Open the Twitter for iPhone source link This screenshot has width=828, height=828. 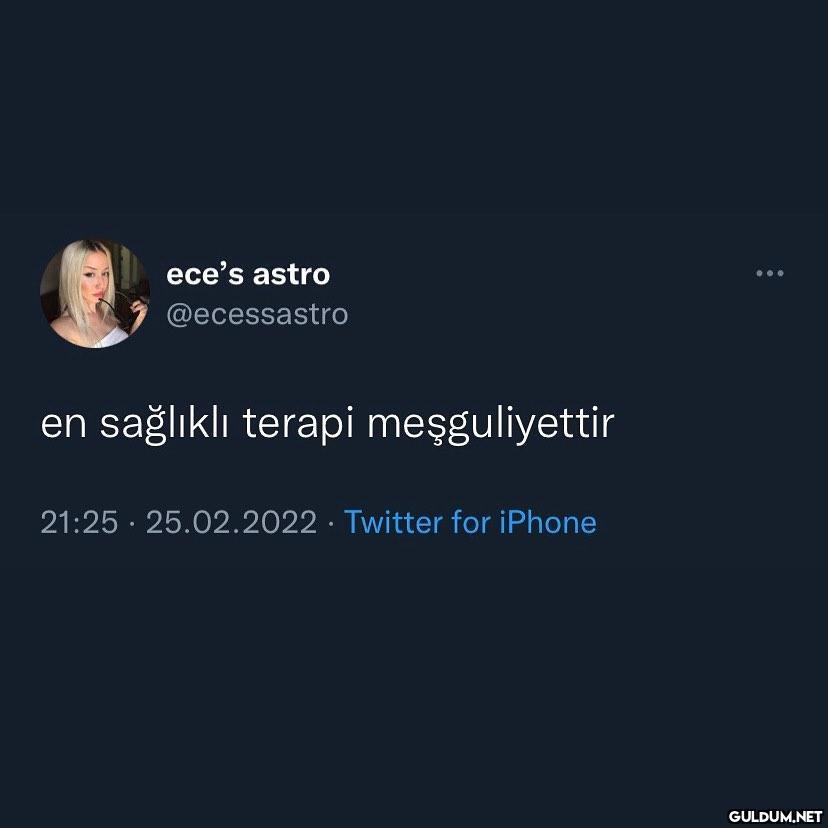(x=470, y=522)
